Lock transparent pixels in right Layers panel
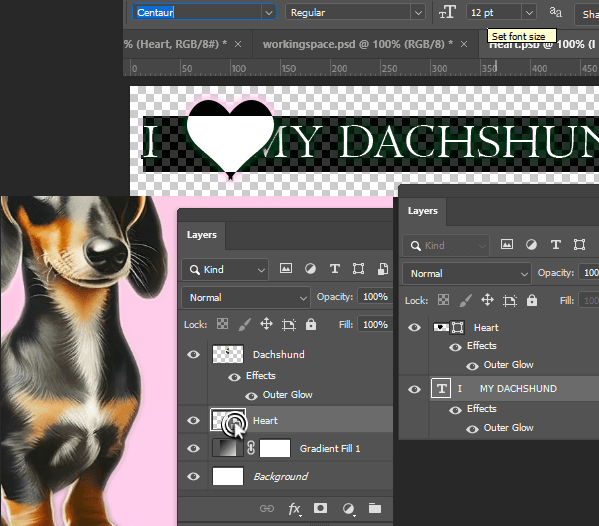Screen dimensions: 599x526 pyautogui.click(x=443, y=300)
